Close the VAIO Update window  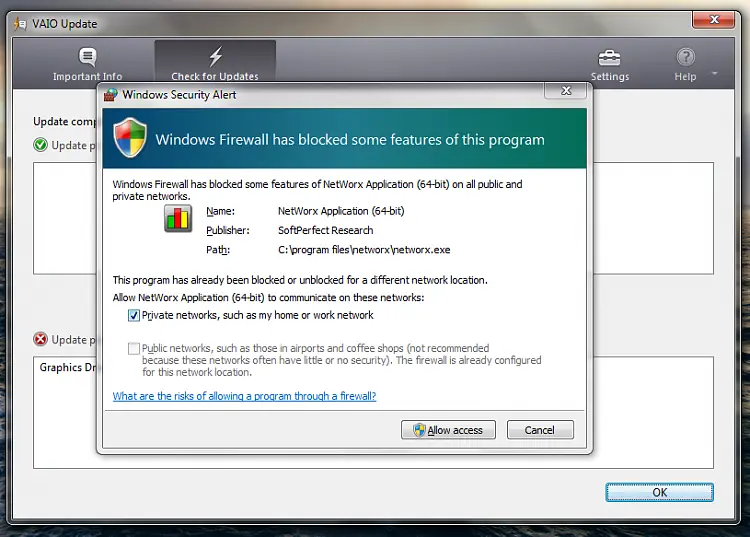pyautogui.click(x=714, y=20)
